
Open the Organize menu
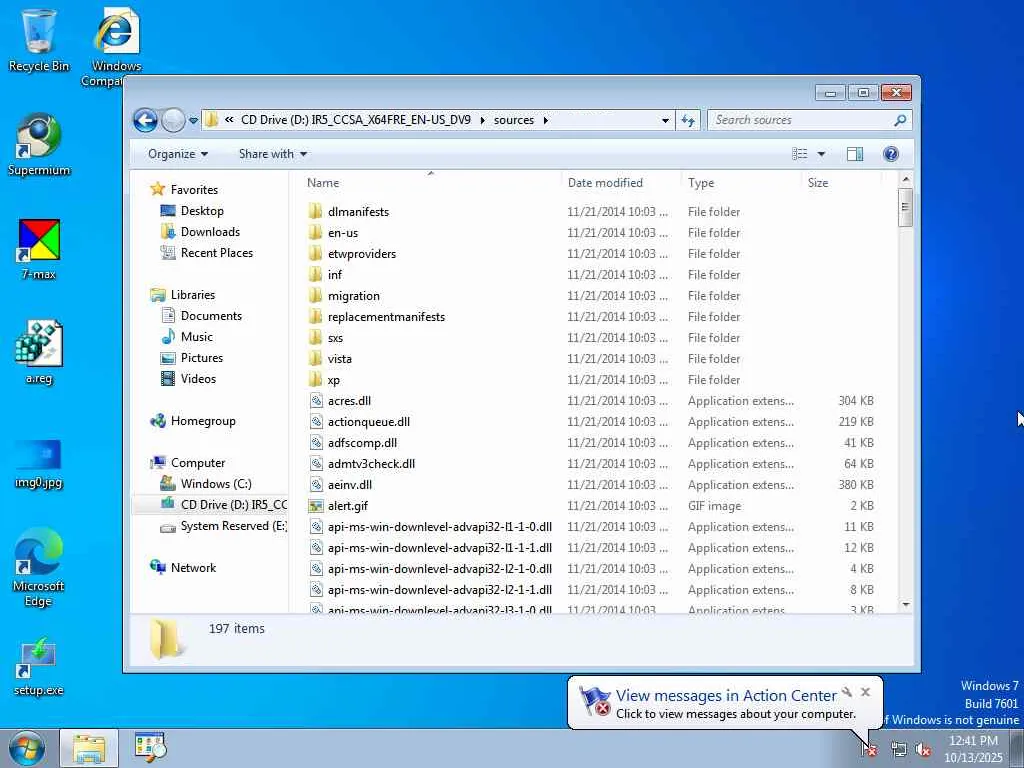tap(178, 154)
